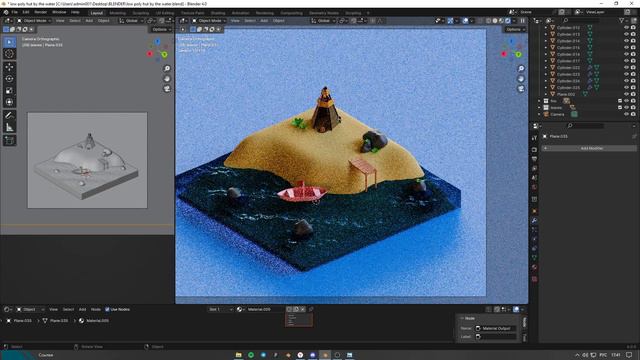Toggle visibility eye of Cylinder.014
Screen dimensions: 640x360
pyautogui.click(x=627, y=41)
